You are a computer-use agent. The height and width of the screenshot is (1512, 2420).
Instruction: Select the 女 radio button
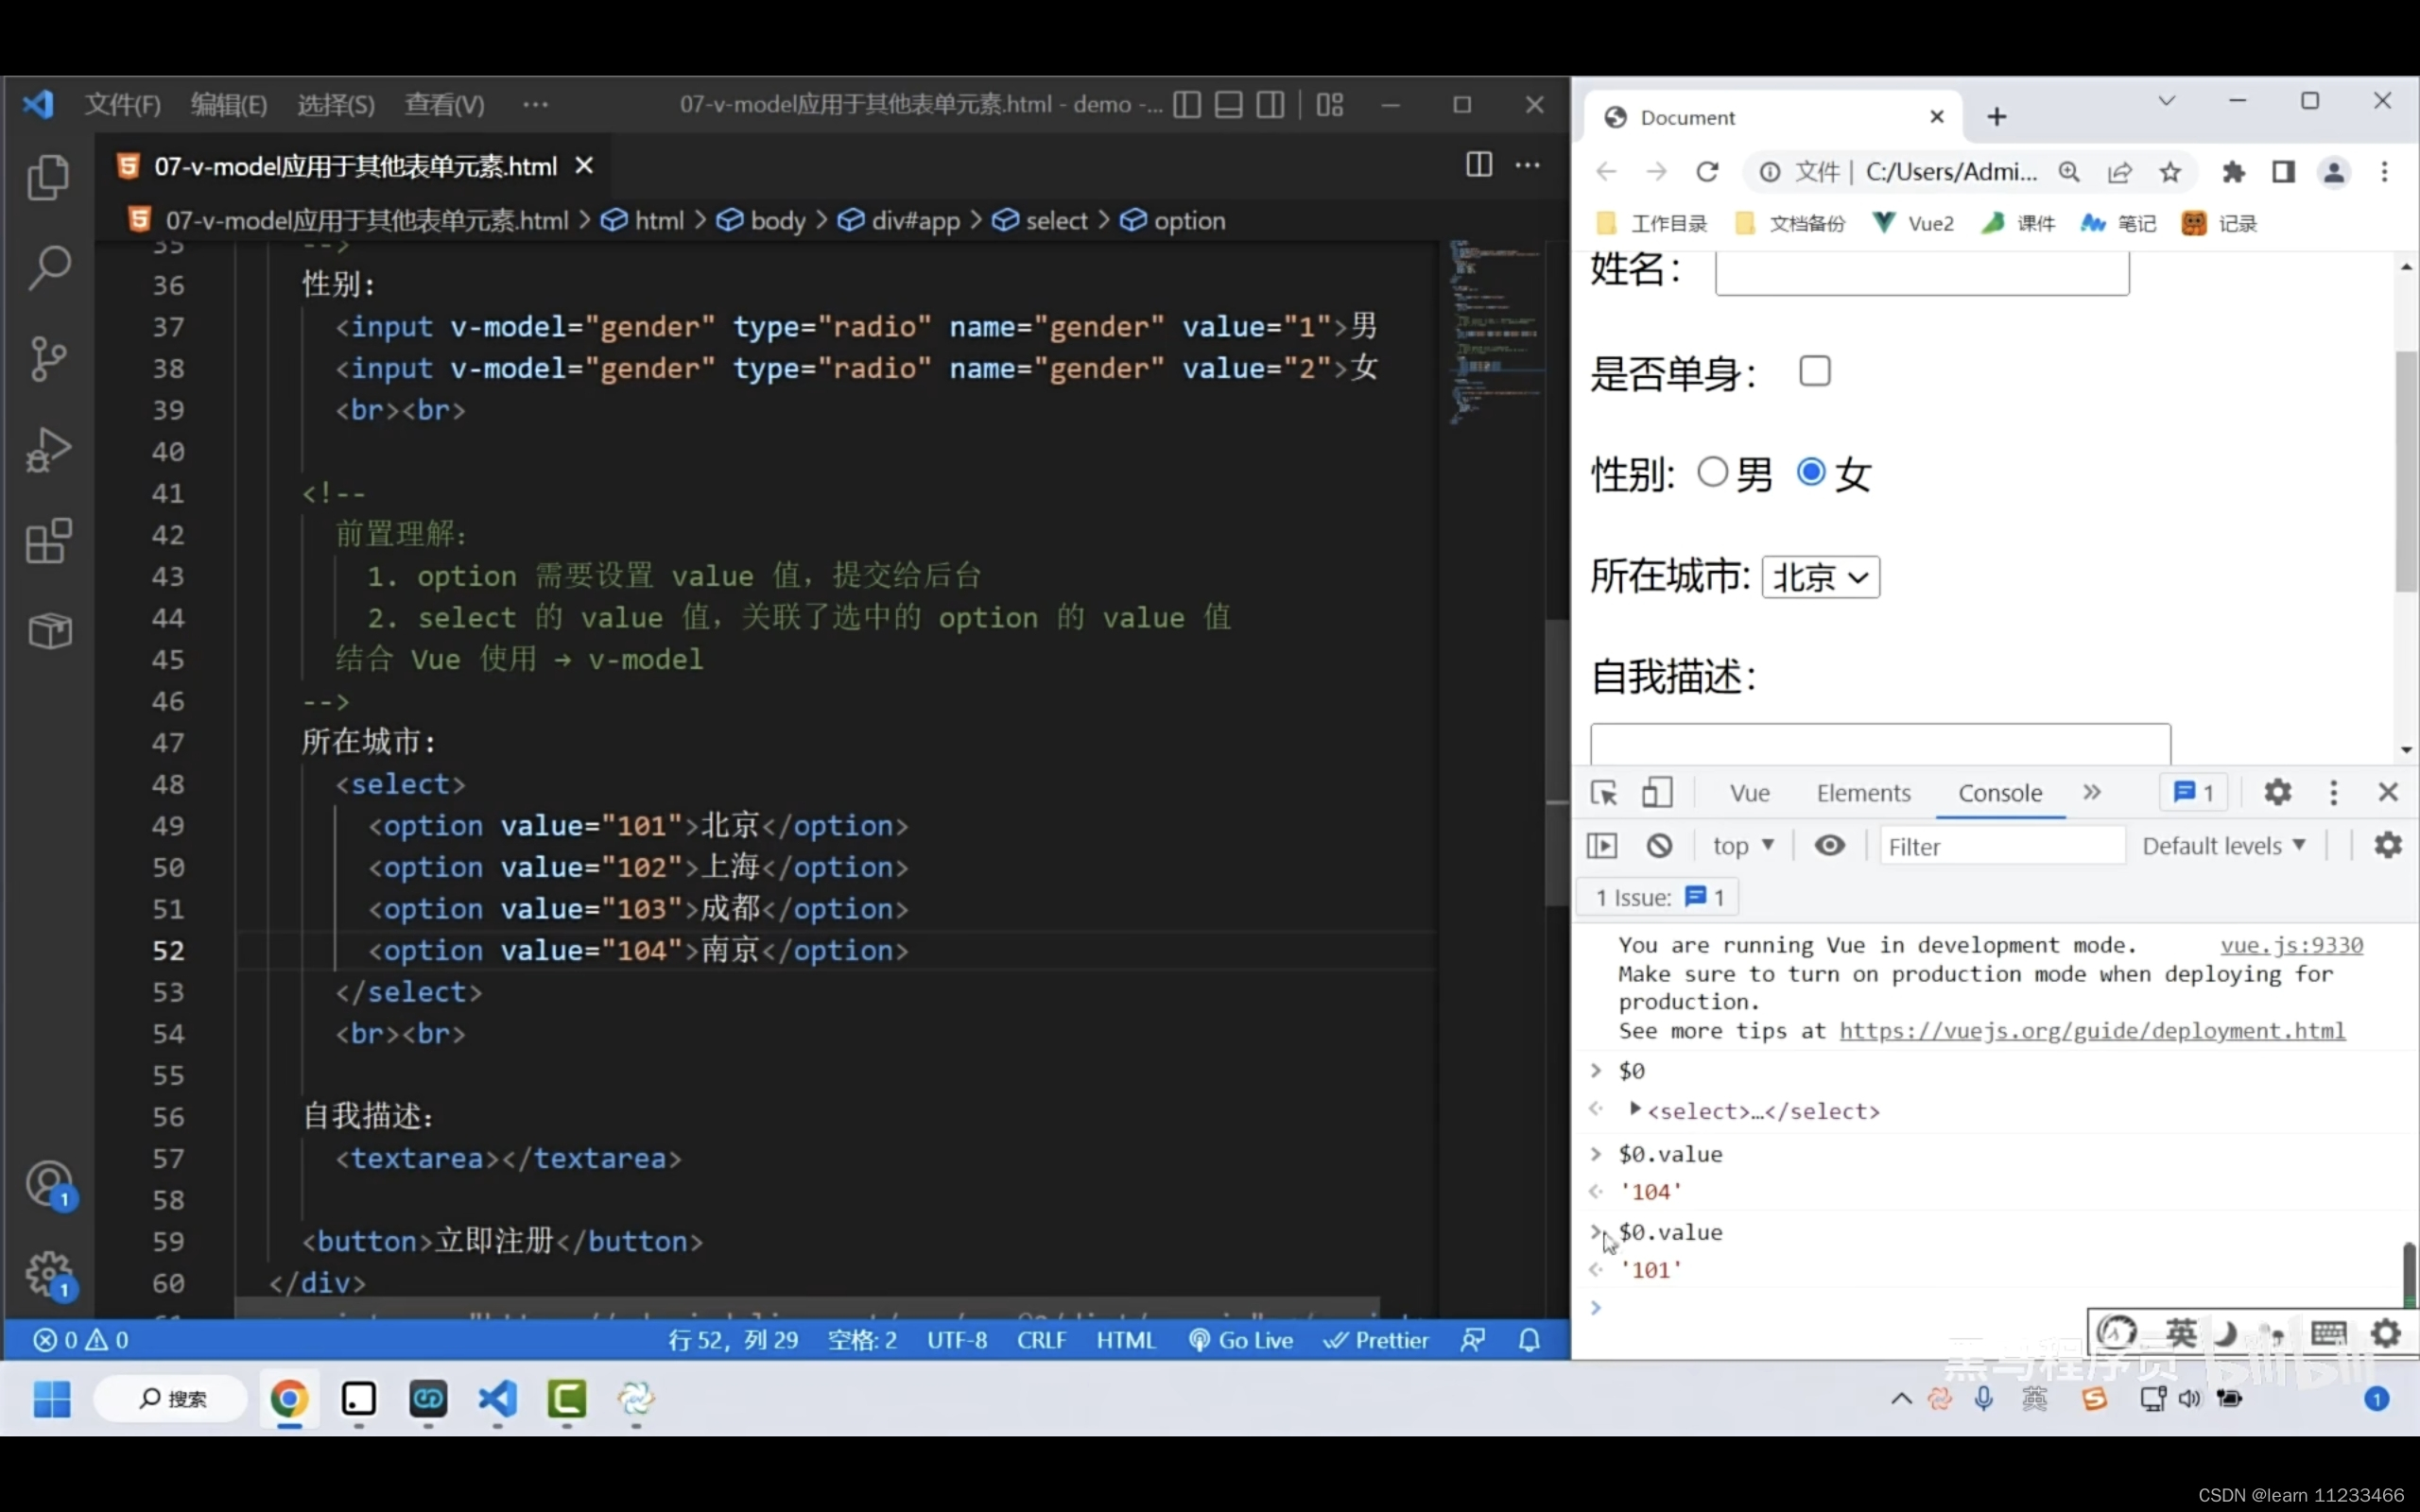tap(1811, 472)
